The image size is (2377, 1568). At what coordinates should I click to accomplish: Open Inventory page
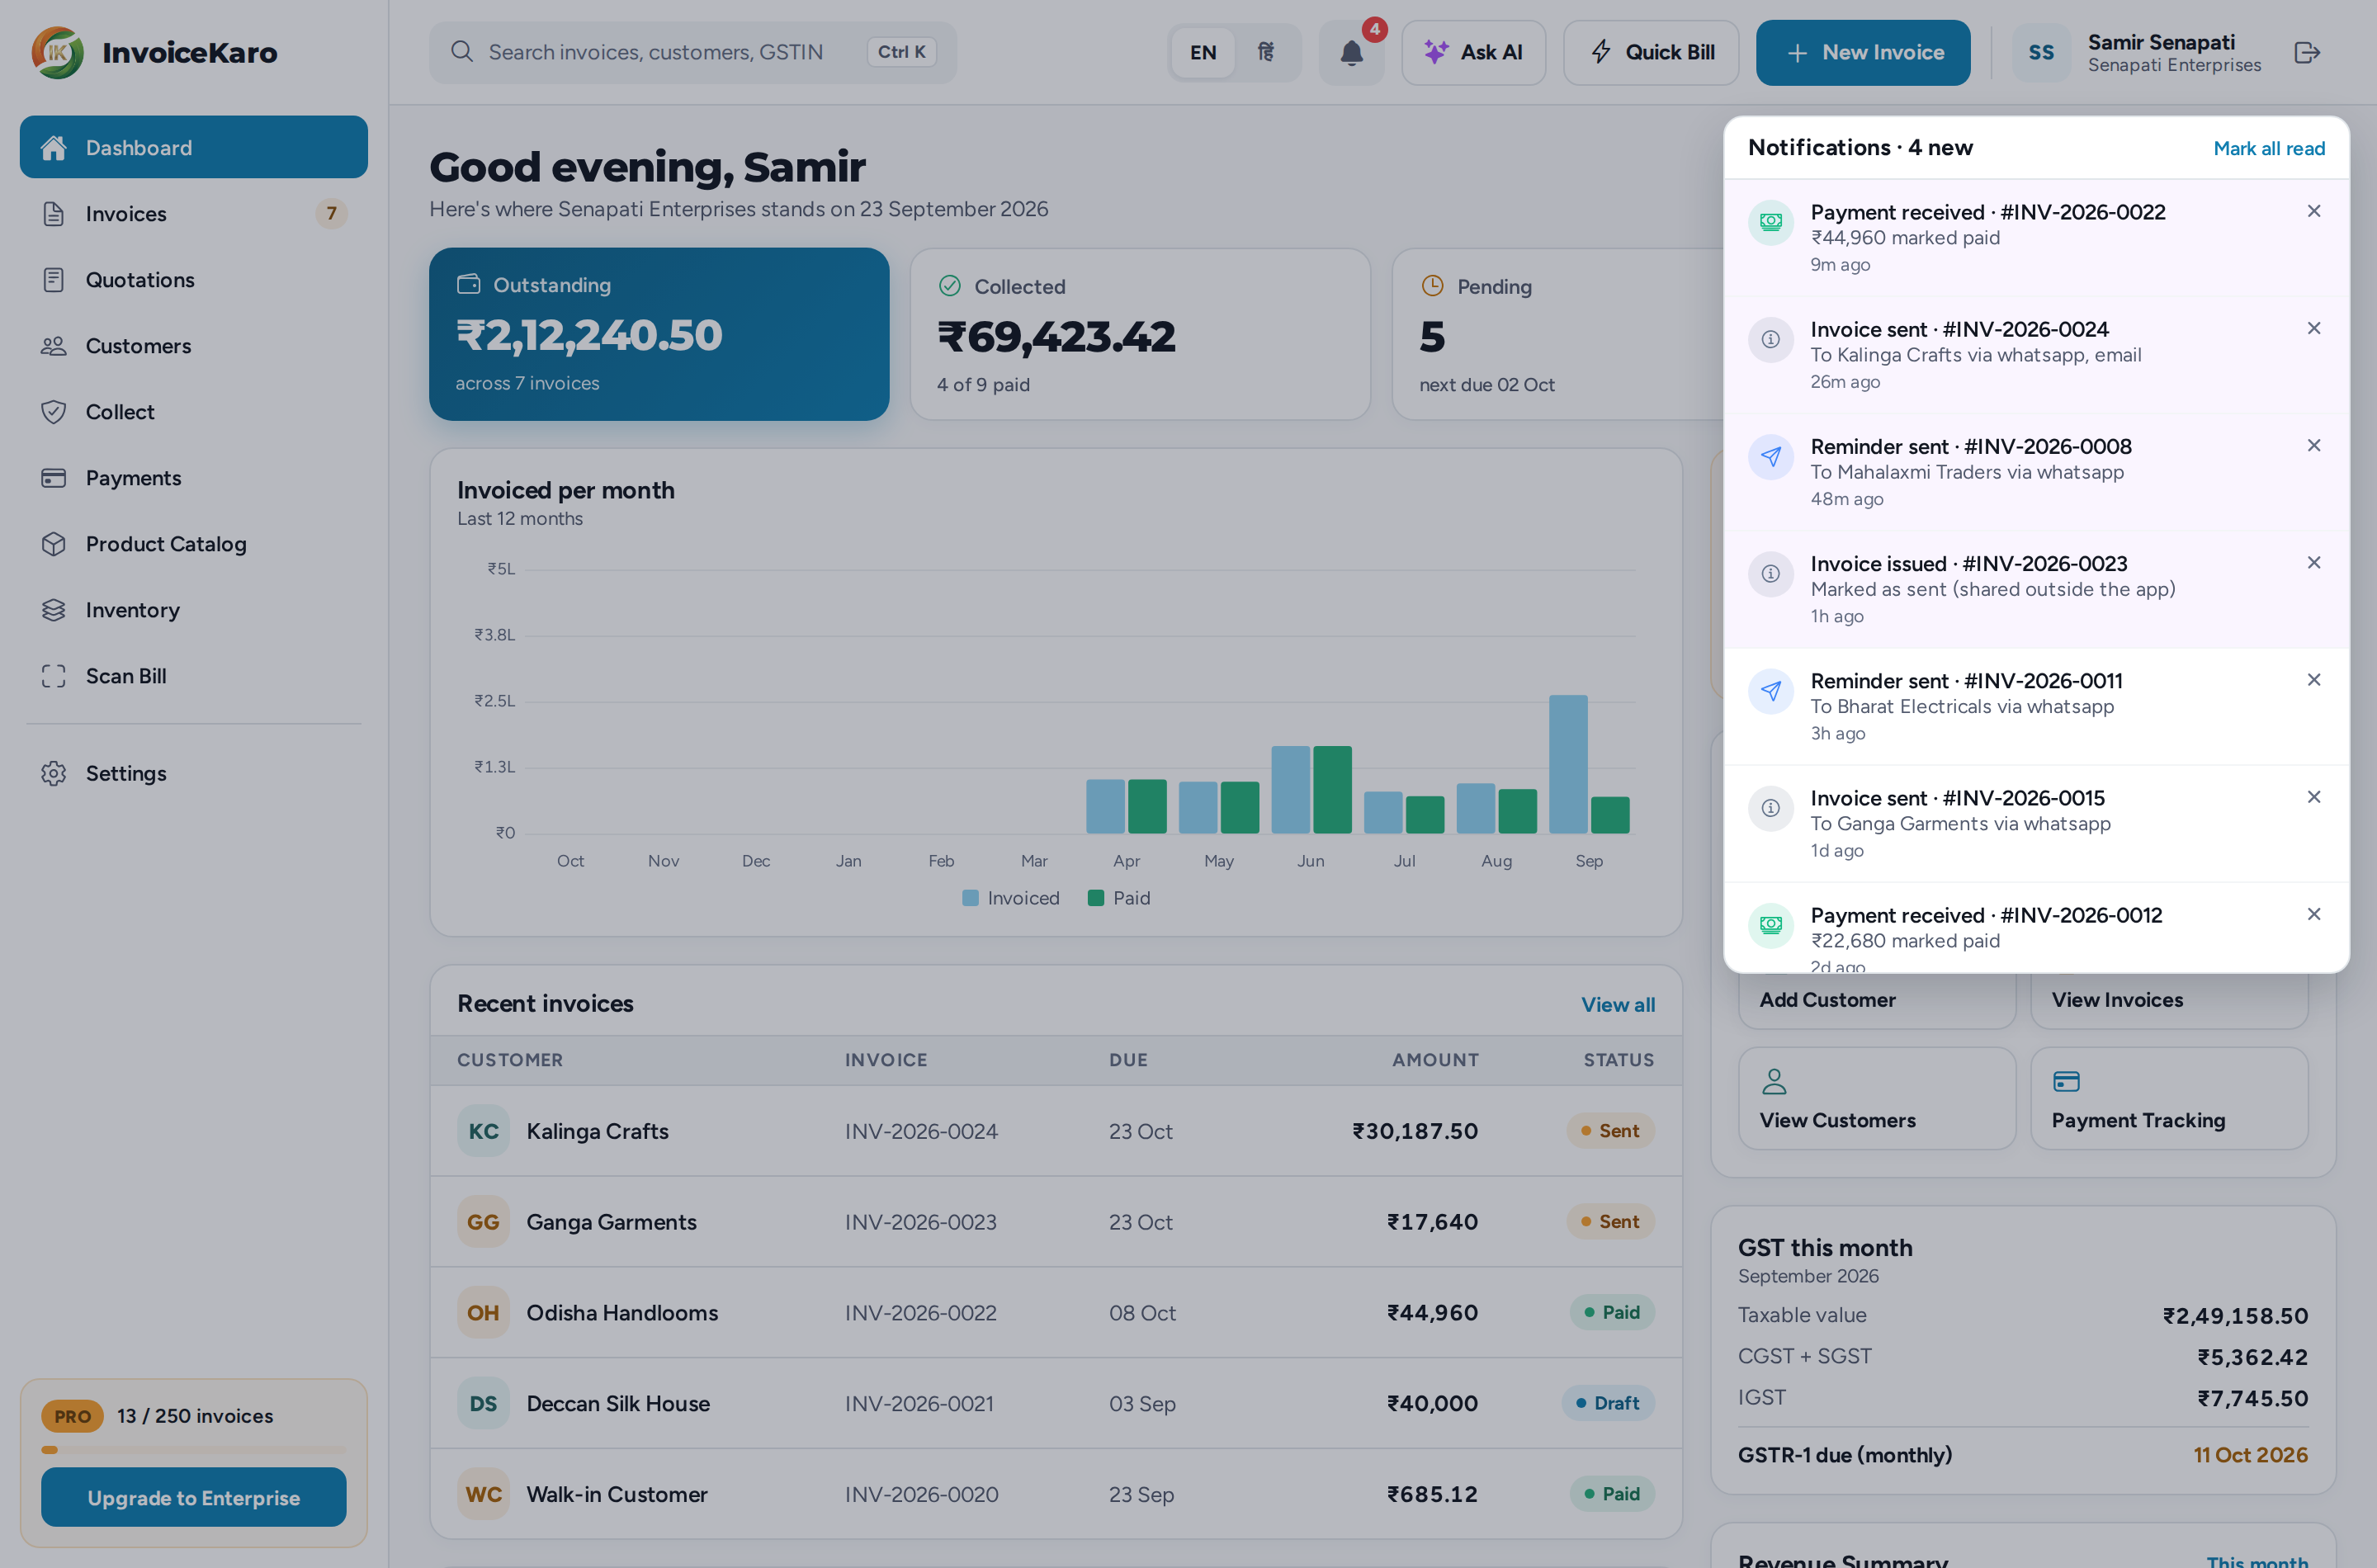194,609
